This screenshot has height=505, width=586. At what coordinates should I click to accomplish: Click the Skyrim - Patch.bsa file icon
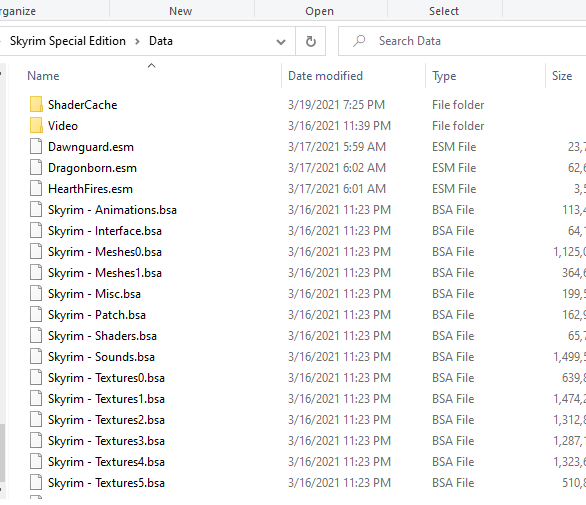(36, 314)
